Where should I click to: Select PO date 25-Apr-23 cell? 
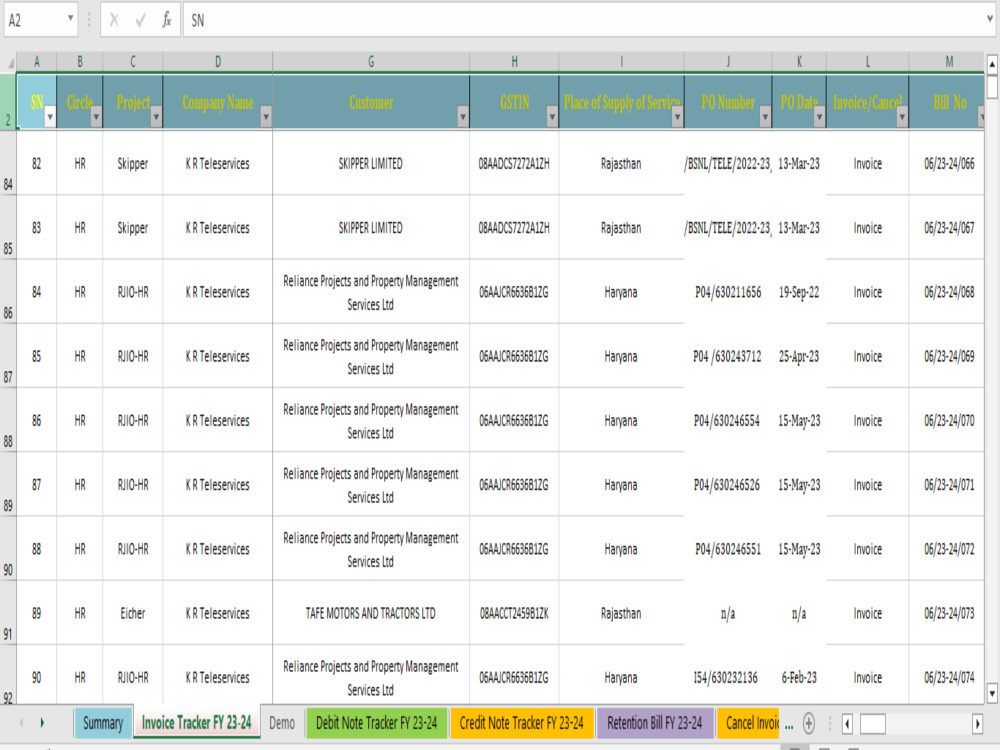798,356
